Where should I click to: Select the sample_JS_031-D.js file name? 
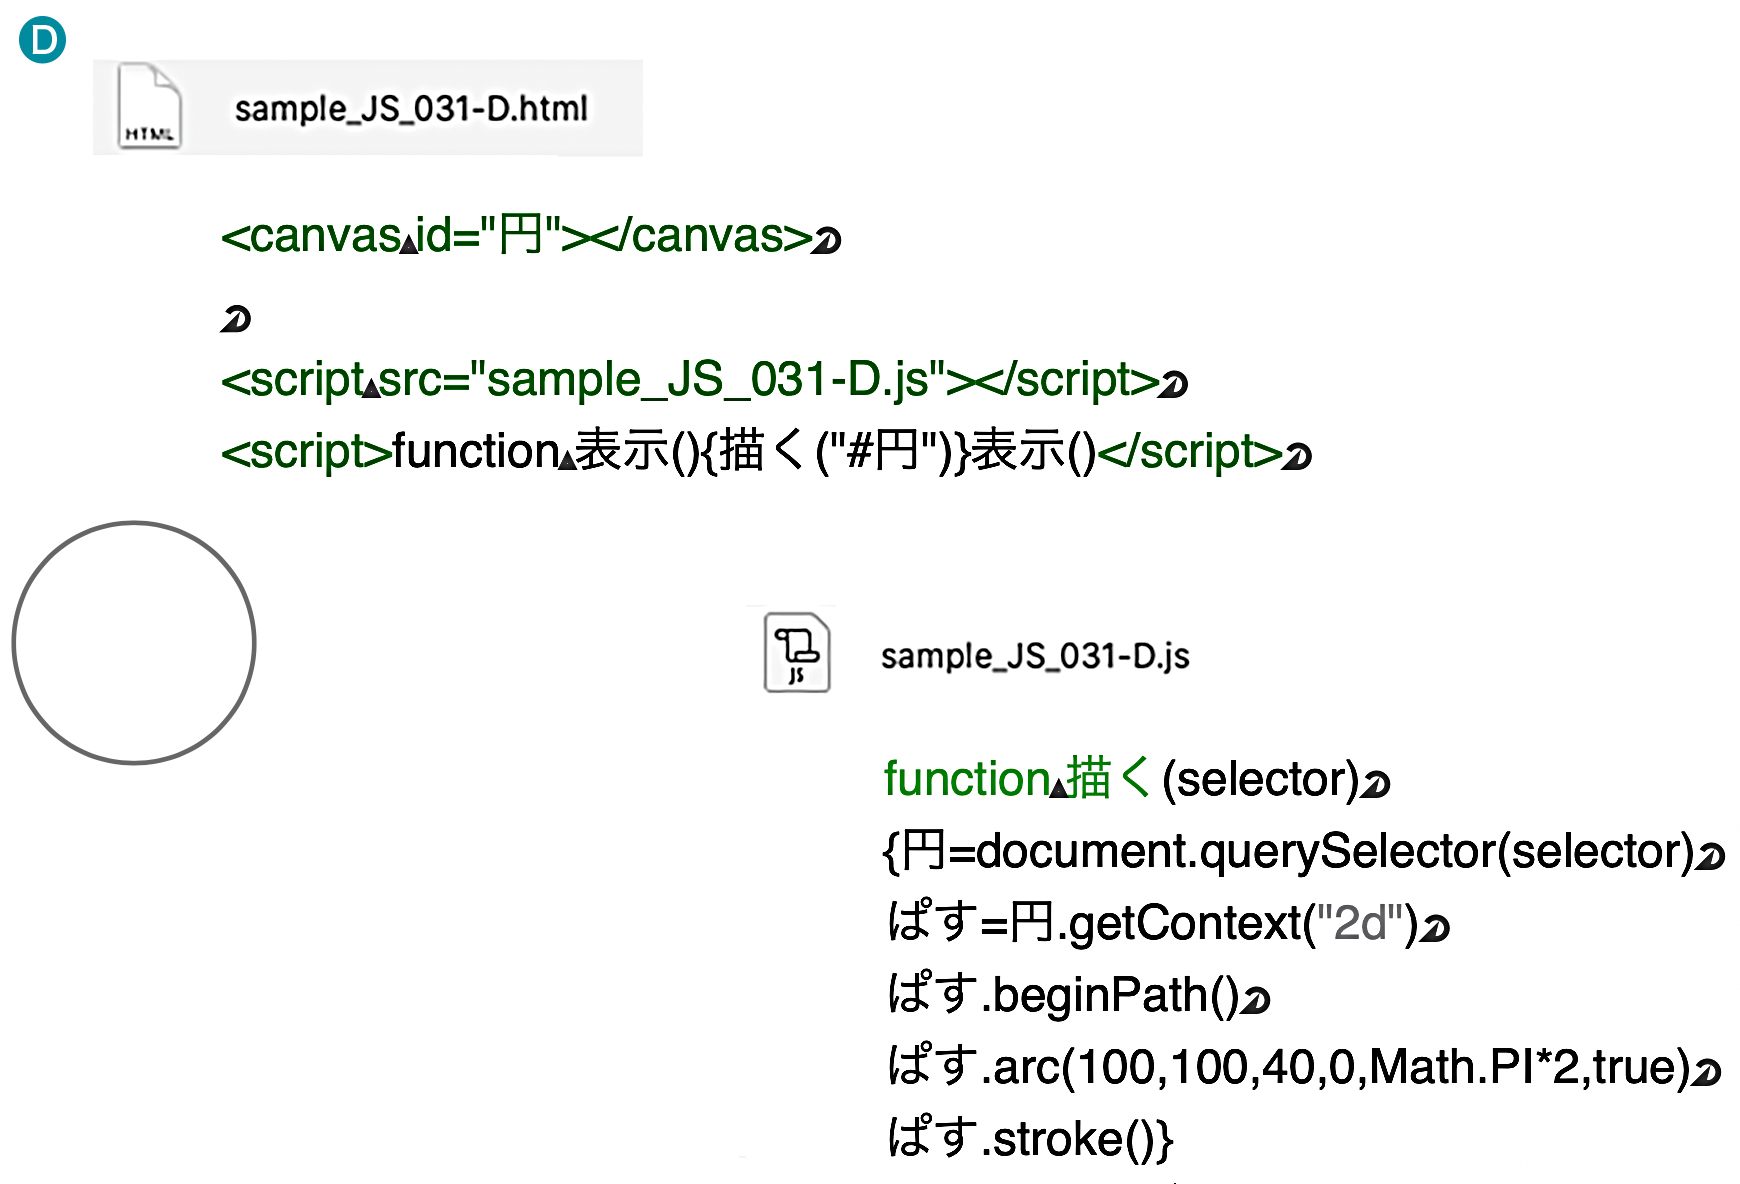(x=1035, y=657)
